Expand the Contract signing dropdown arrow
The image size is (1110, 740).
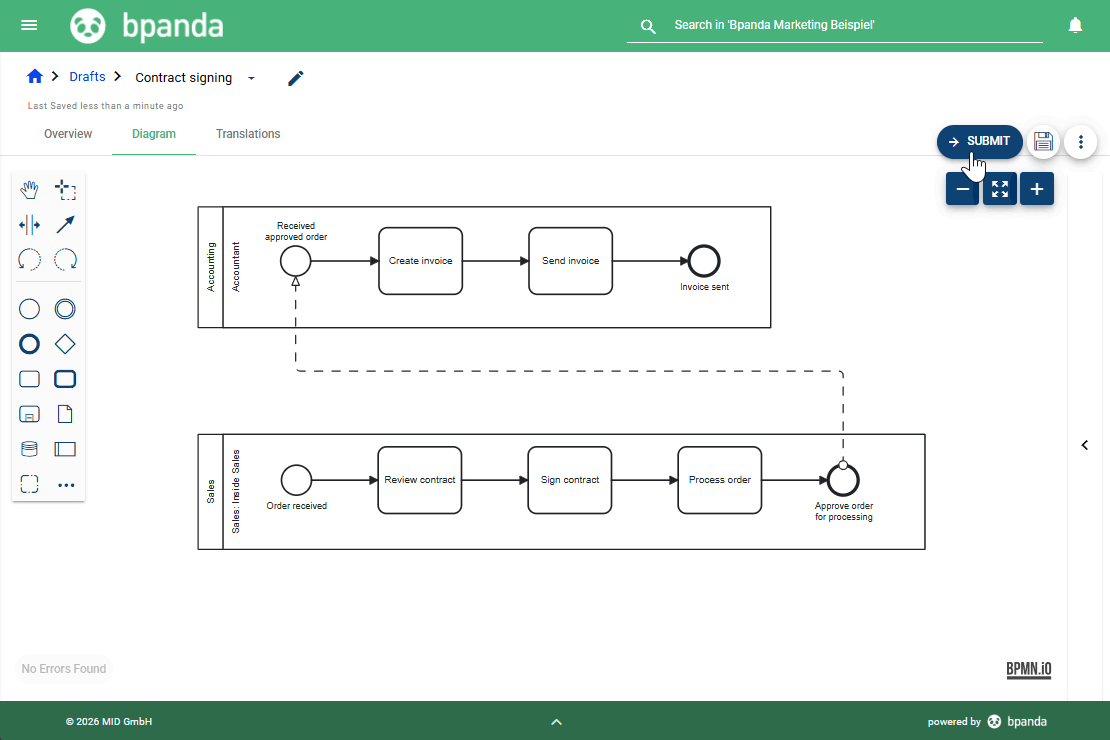pyautogui.click(x=251, y=78)
